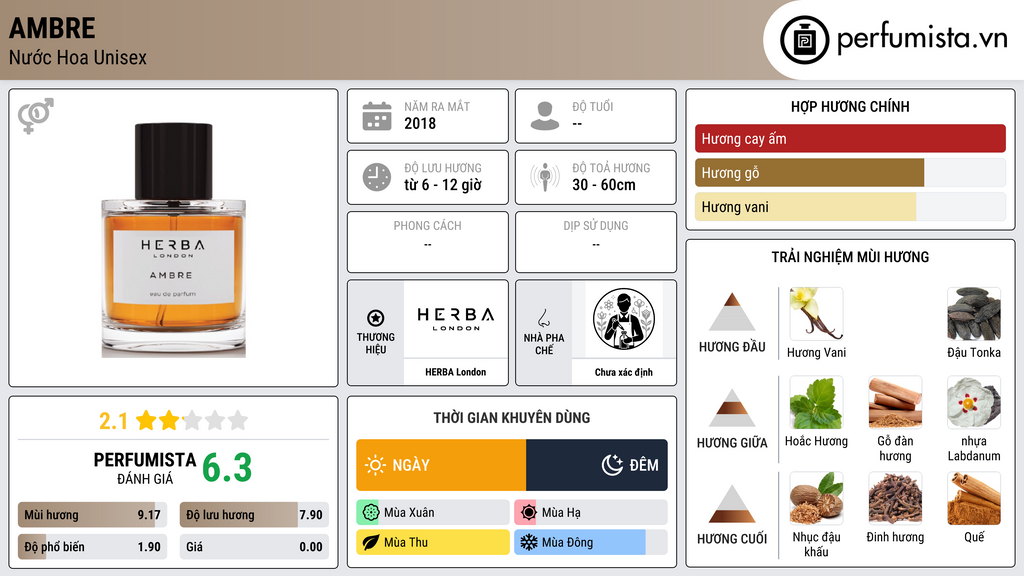
Task: Click the Đinh hương note image
Action: (x=895, y=499)
